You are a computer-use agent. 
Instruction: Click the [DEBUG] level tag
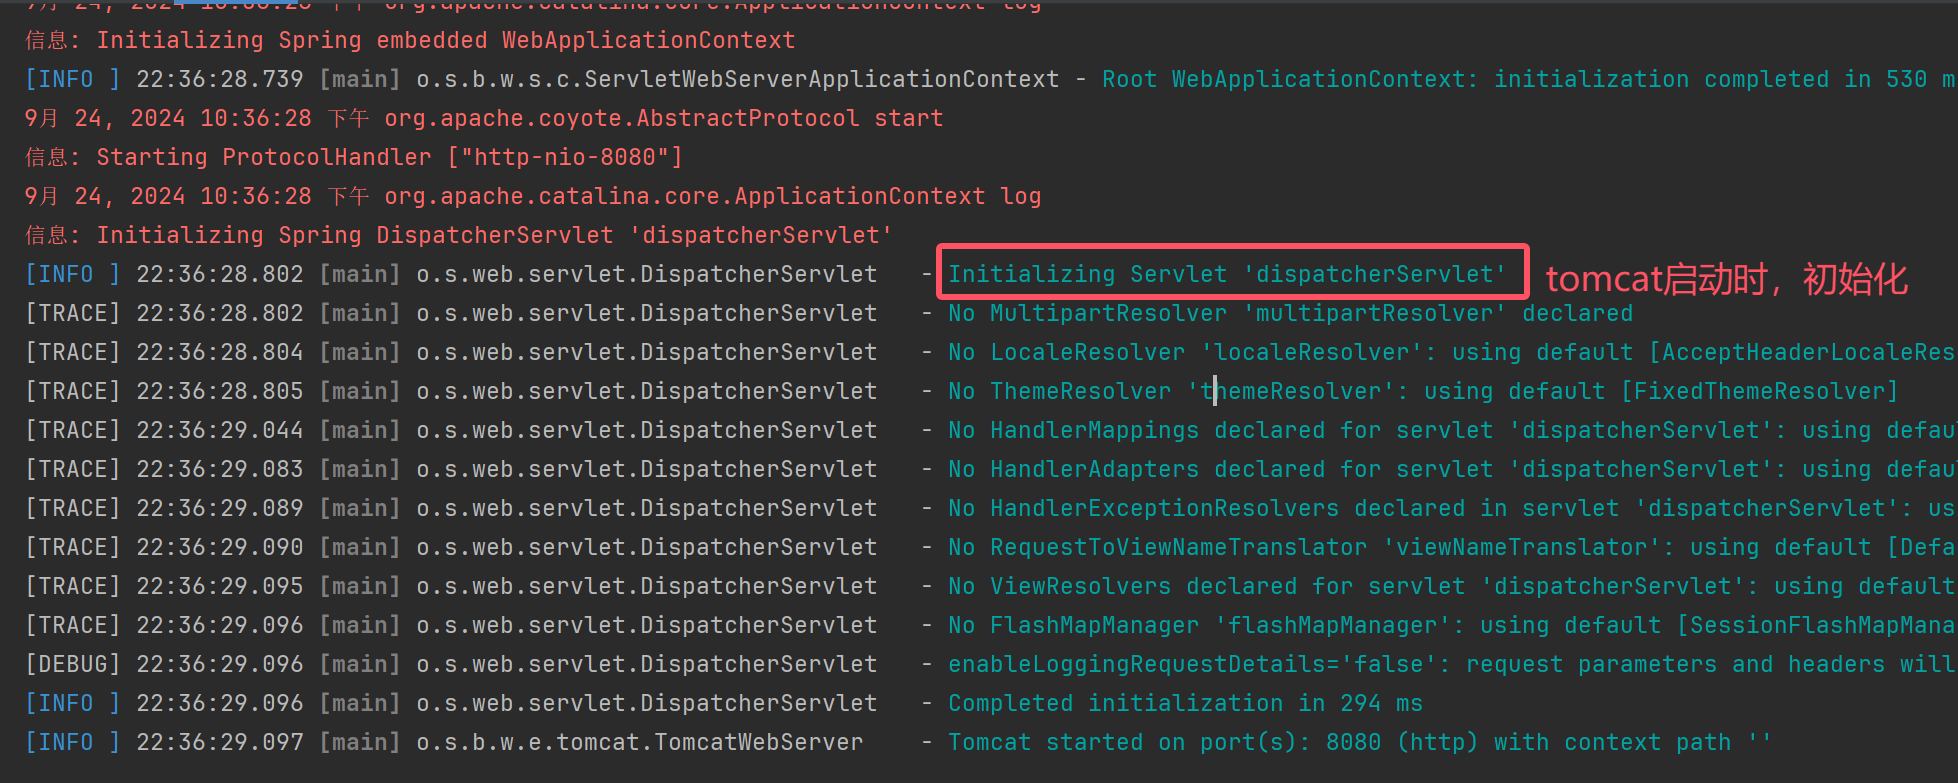[x=72, y=664]
